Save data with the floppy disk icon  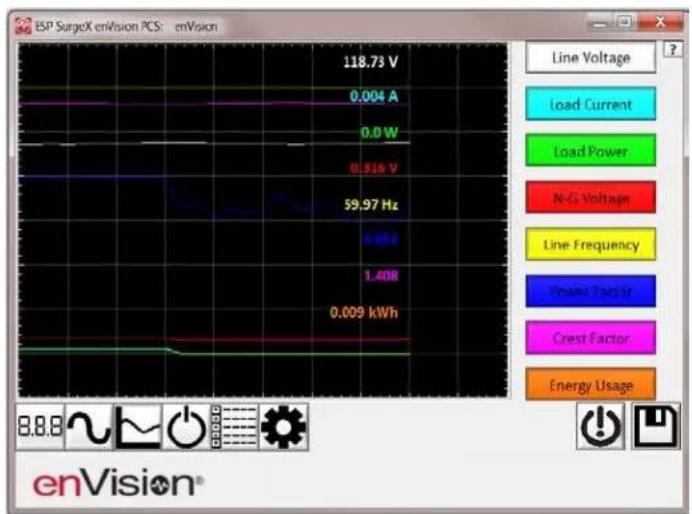click(x=656, y=426)
